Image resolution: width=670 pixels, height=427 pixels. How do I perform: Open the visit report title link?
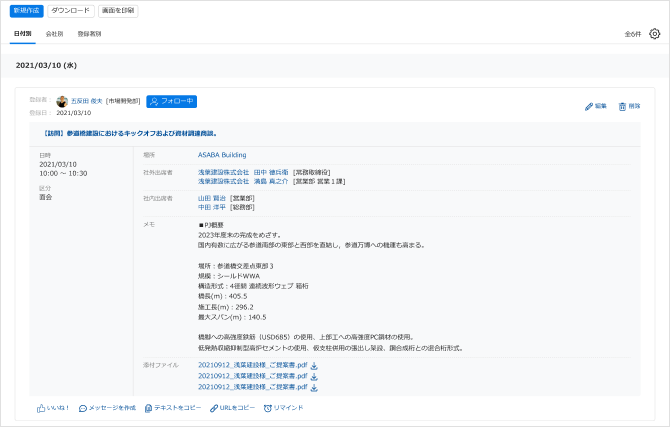coord(130,132)
